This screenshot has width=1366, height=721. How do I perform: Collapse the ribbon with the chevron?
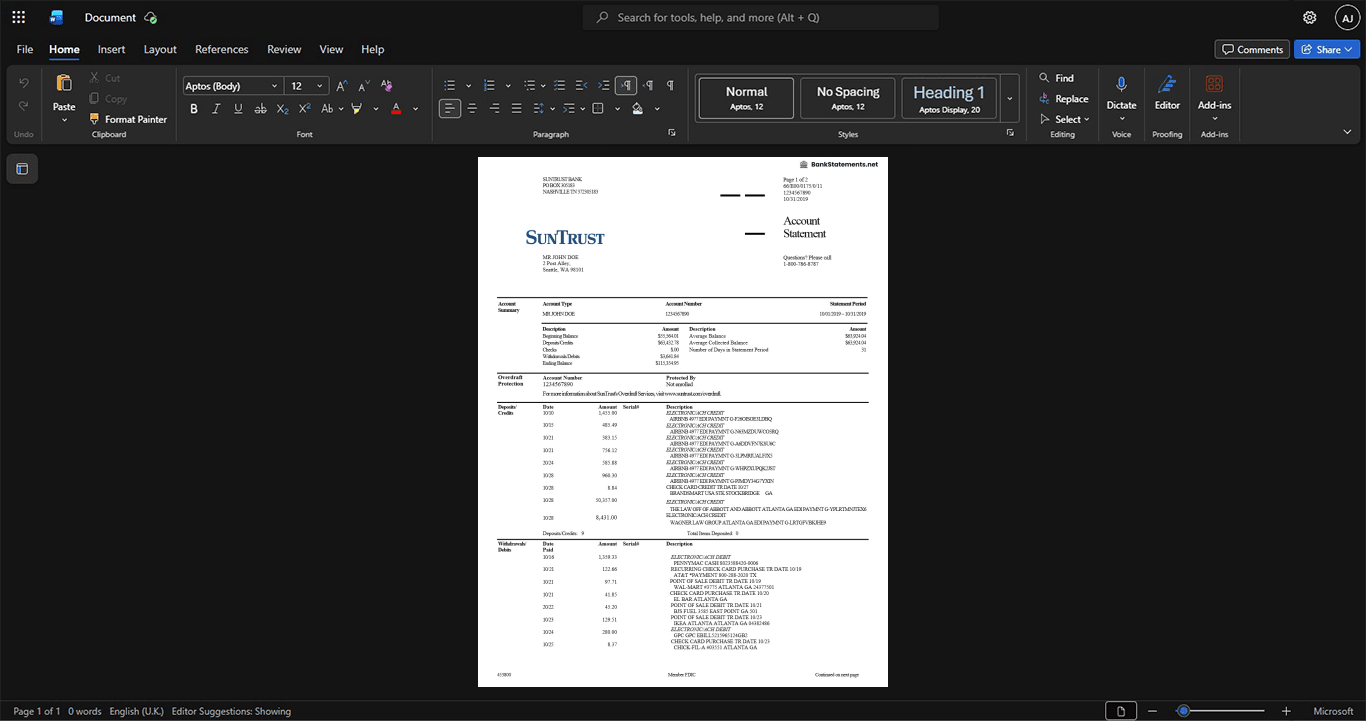tap(1347, 132)
